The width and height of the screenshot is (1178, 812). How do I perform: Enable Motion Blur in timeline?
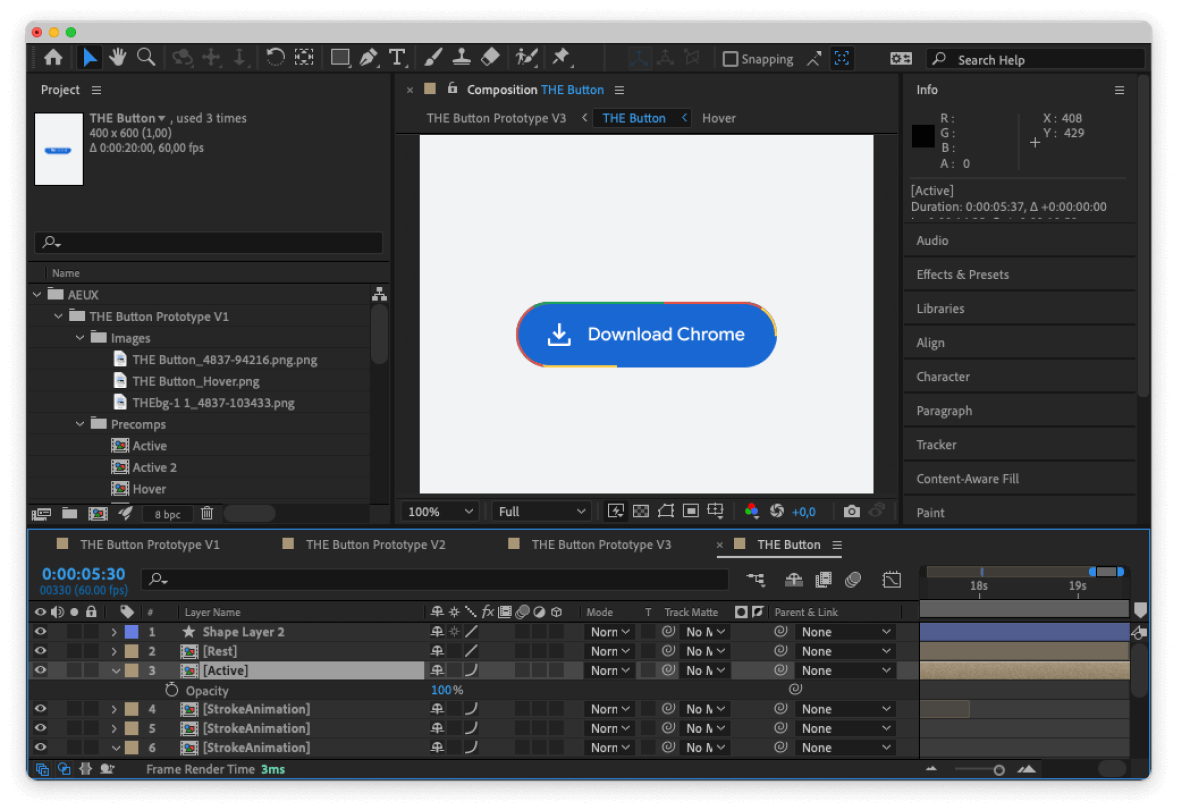(853, 579)
